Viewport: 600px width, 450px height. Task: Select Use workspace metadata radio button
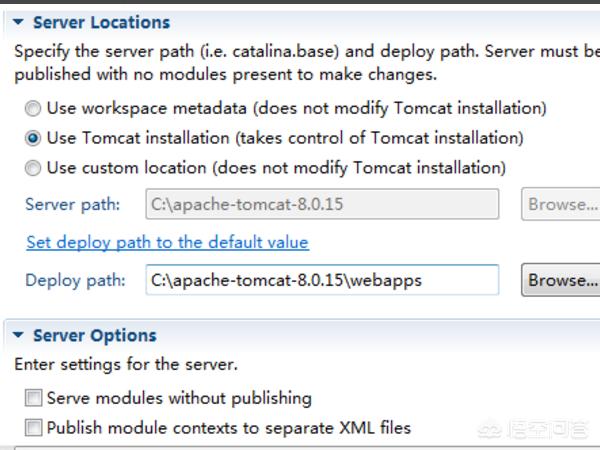[34, 108]
